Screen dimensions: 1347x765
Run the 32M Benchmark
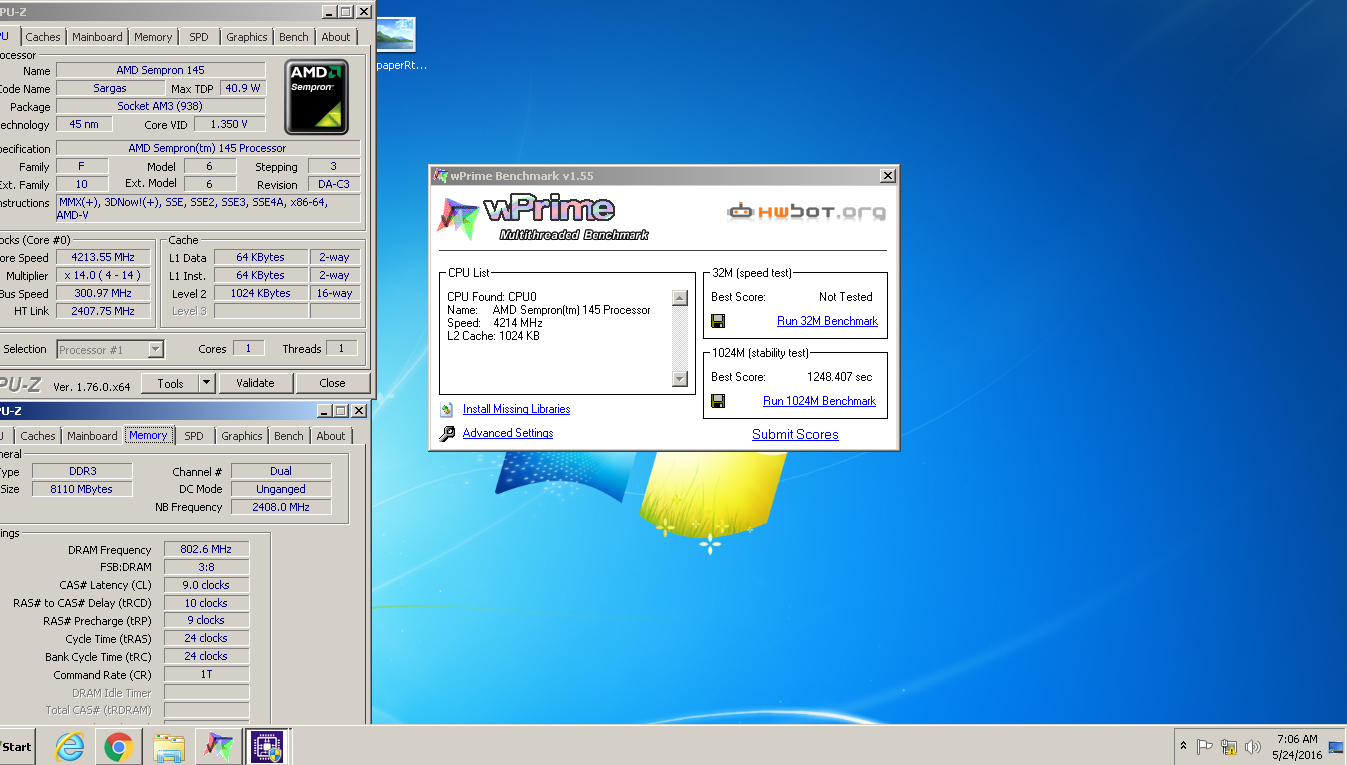(x=827, y=321)
